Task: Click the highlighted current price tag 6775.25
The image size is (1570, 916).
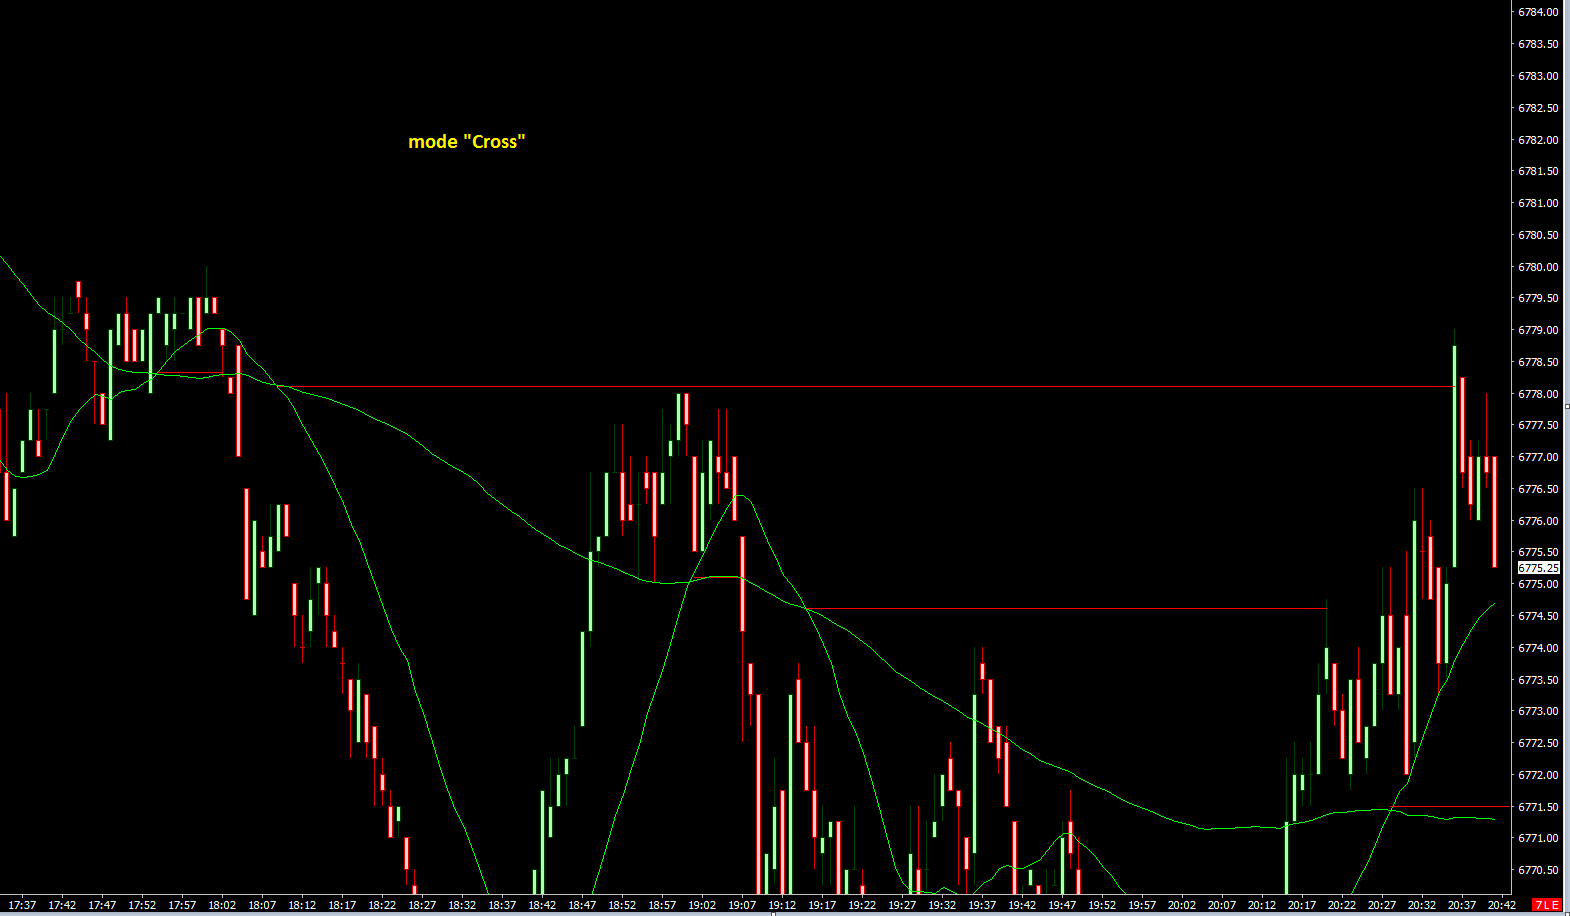Action: click(x=1538, y=568)
